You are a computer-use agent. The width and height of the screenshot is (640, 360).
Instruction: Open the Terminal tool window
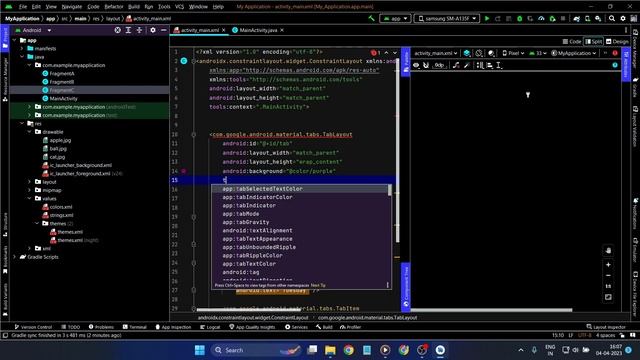135,327
